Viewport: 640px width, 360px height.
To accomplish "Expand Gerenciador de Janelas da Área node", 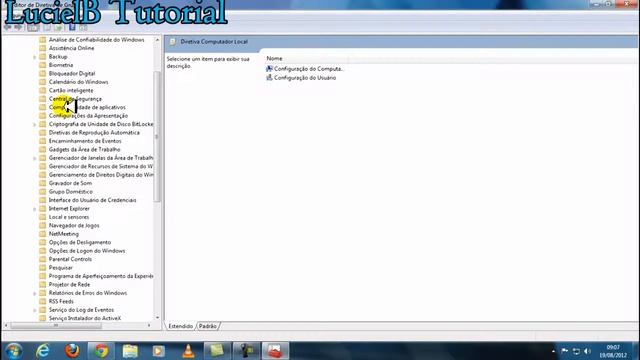I will (35, 158).
